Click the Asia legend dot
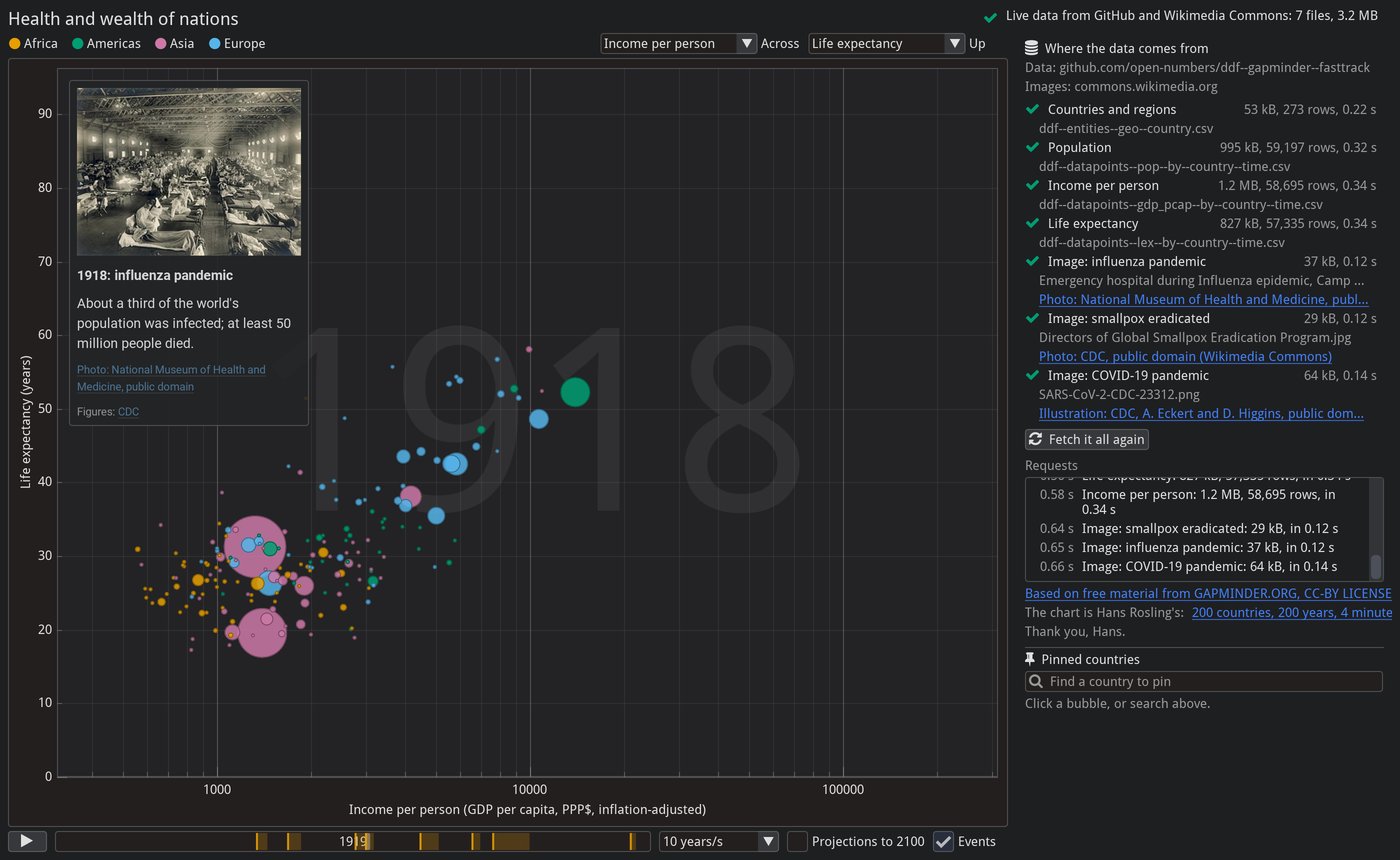 (x=161, y=43)
